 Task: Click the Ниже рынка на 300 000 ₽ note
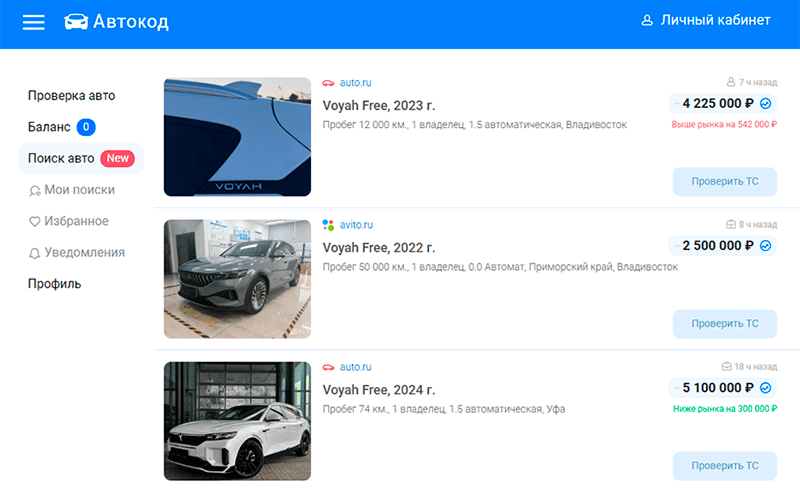725,409
